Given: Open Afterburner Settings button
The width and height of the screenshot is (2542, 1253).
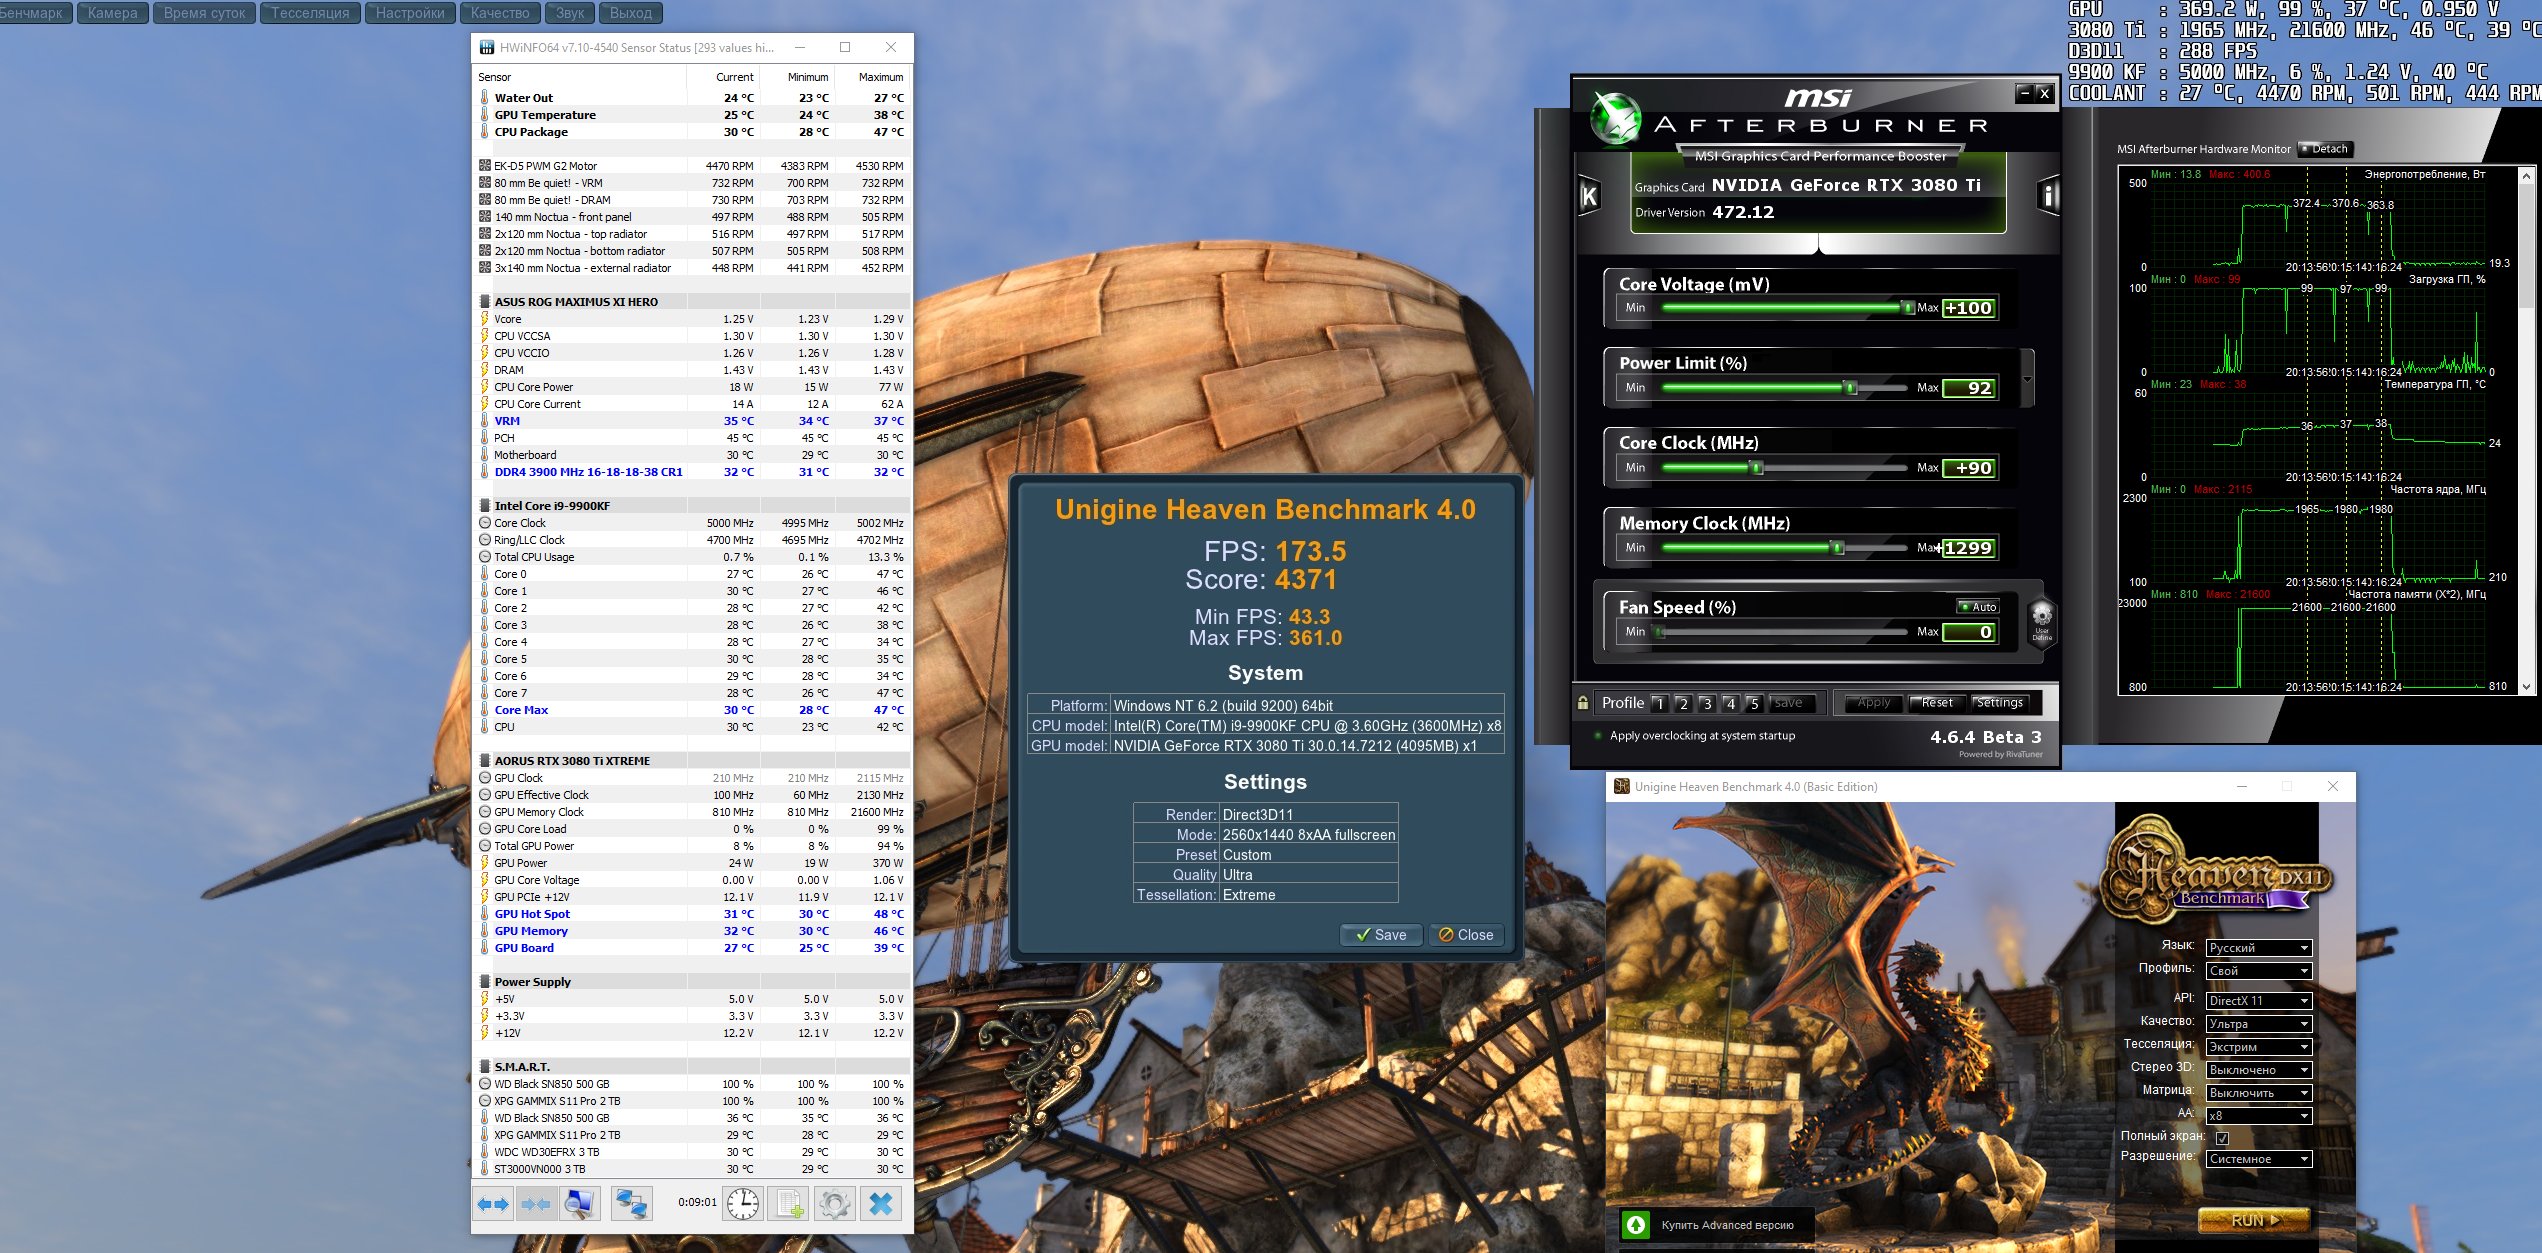Looking at the screenshot, I should click(1999, 703).
